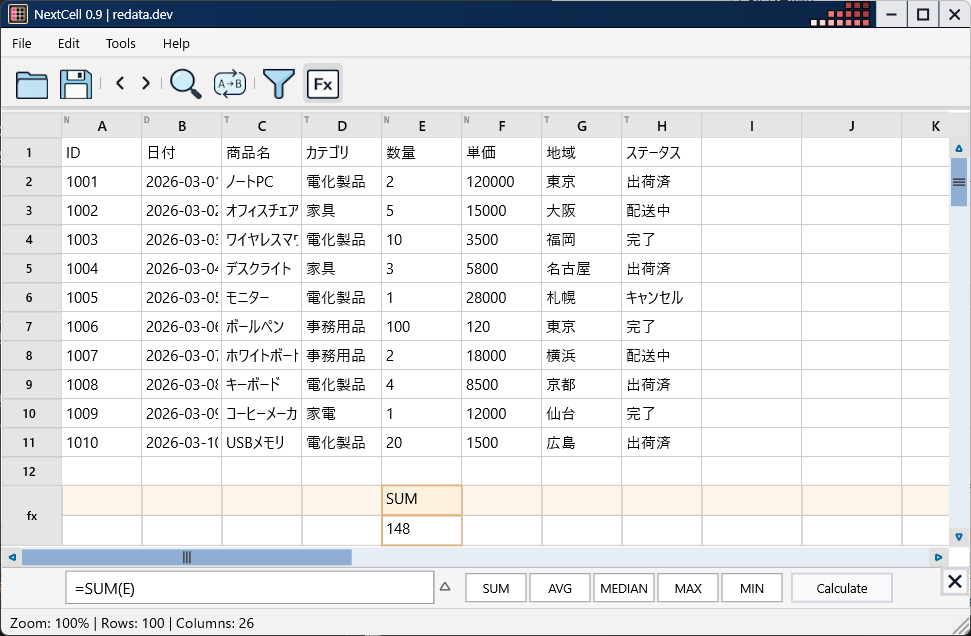
Task: Open a file using the folder icon
Action: pyautogui.click(x=31, y=83)
